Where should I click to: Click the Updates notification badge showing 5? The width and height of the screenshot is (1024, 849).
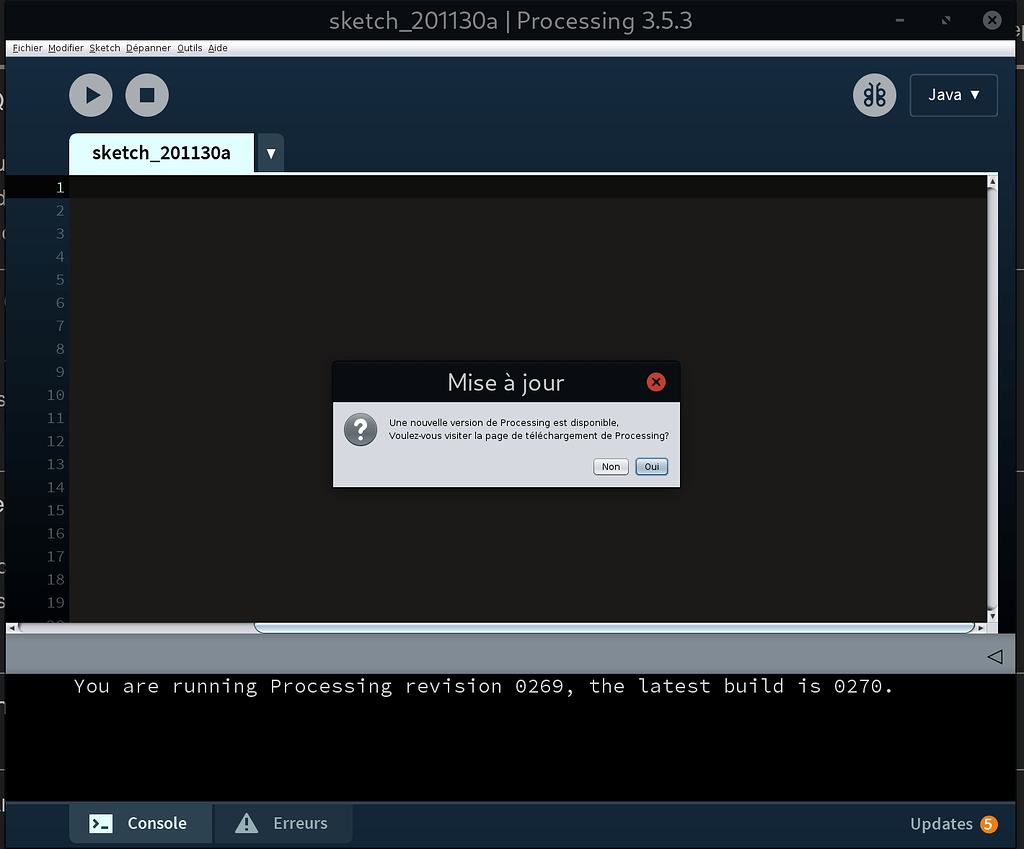[x=987, y=824]
